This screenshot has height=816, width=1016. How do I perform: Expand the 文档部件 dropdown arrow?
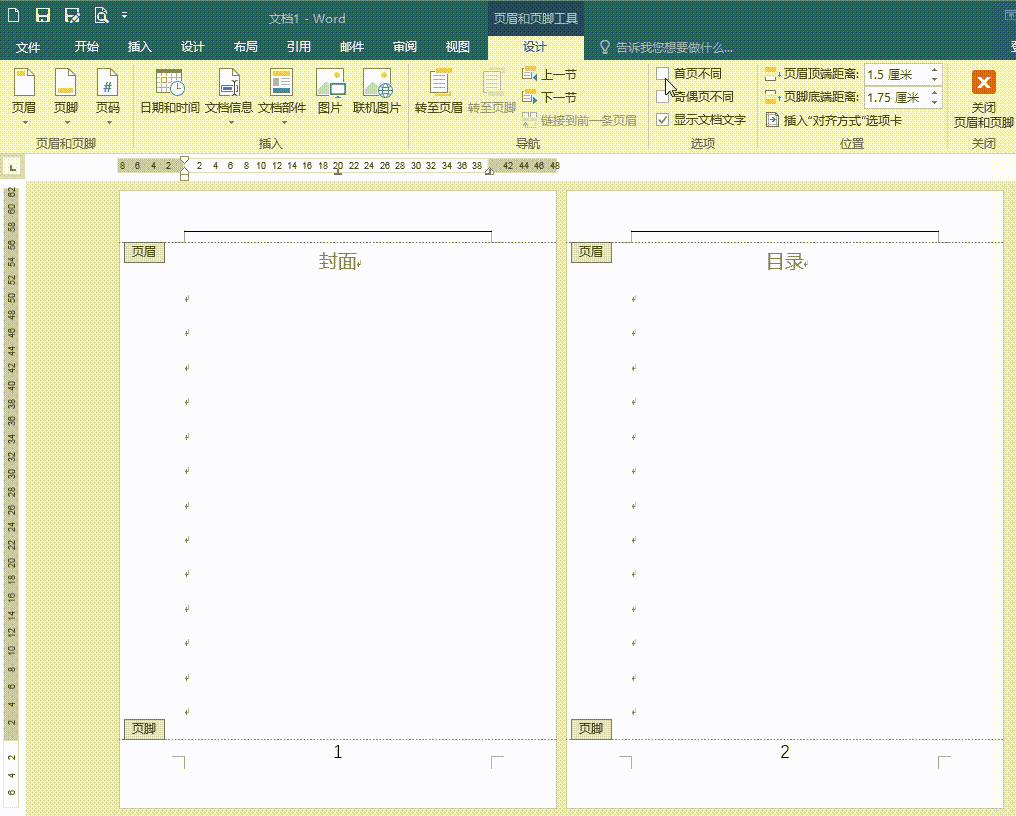[x=283, y=122]
